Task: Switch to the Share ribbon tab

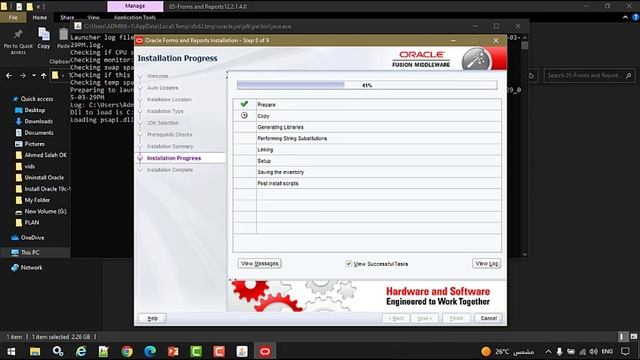Action: click(67, 18)
